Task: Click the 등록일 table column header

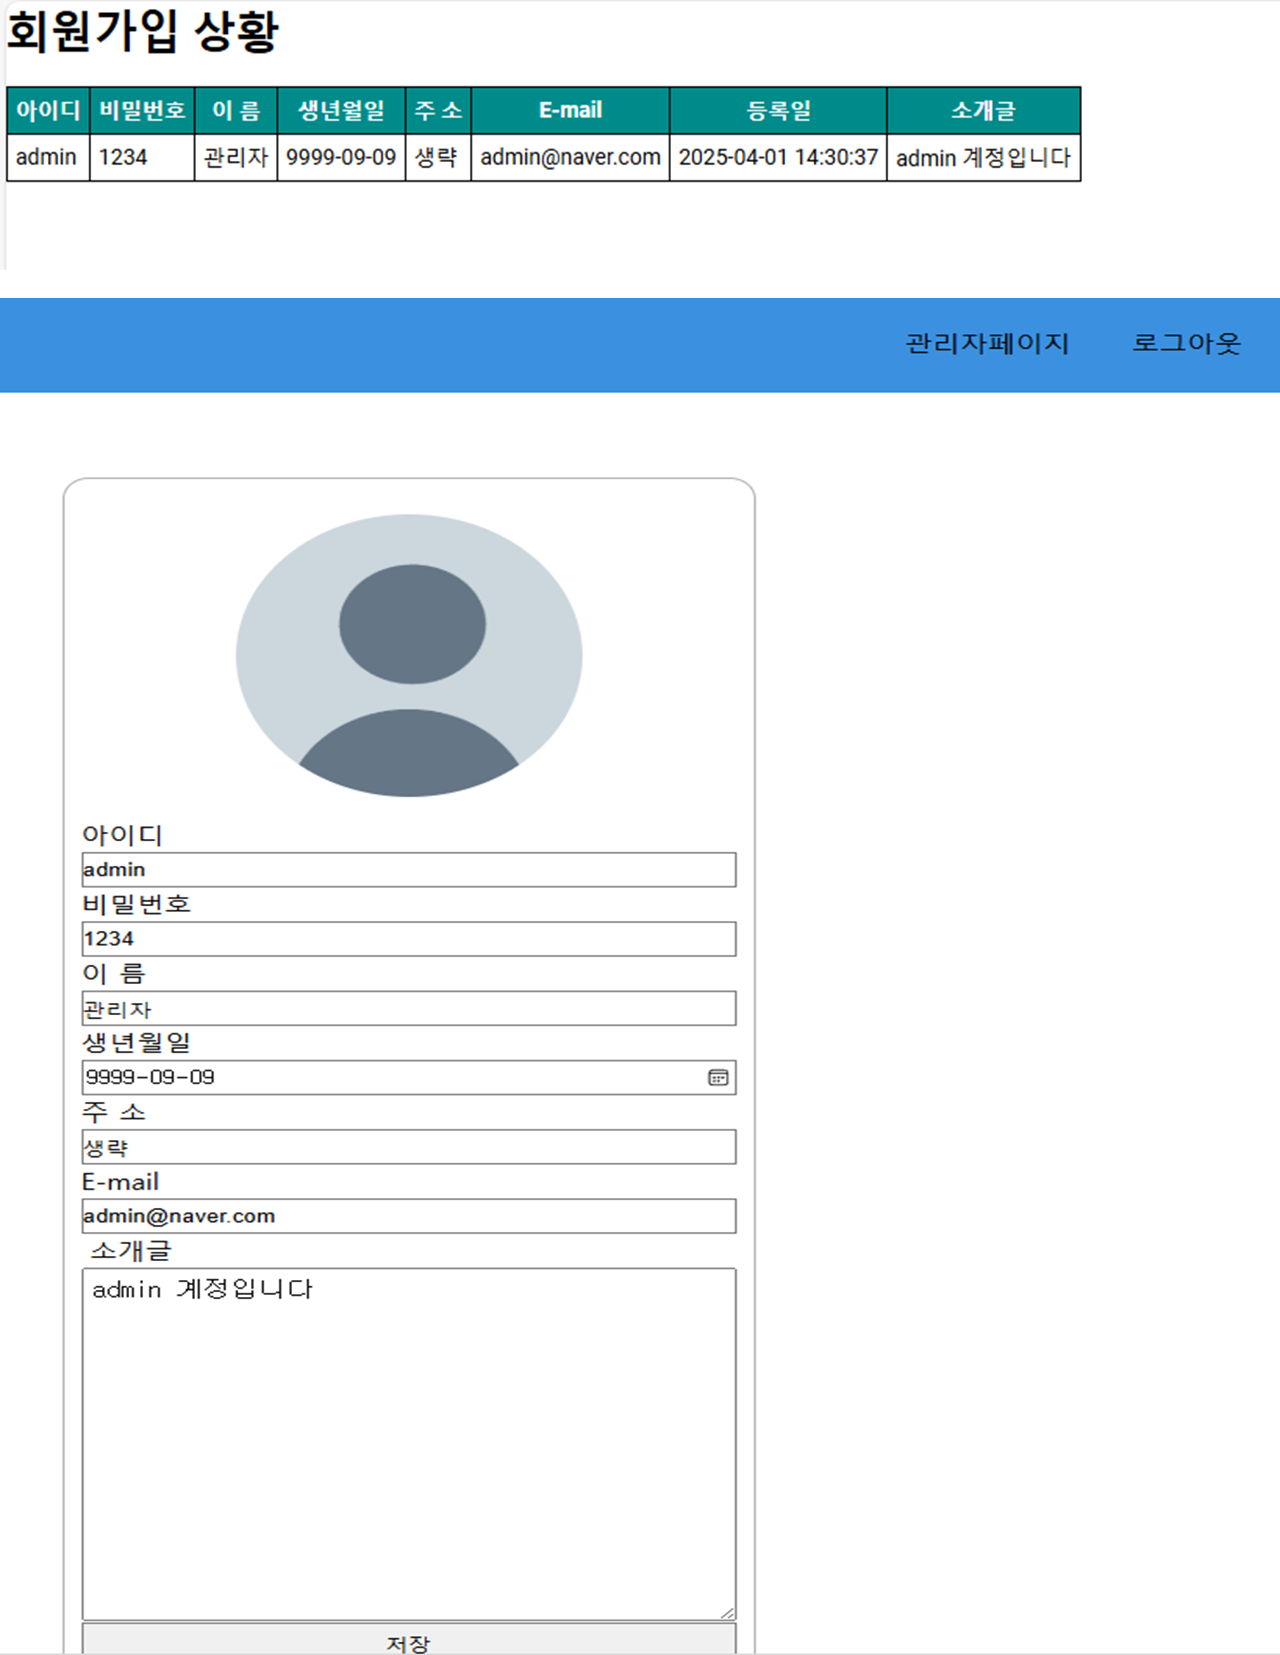Action: pyautogui.click(x=778, y=110)
